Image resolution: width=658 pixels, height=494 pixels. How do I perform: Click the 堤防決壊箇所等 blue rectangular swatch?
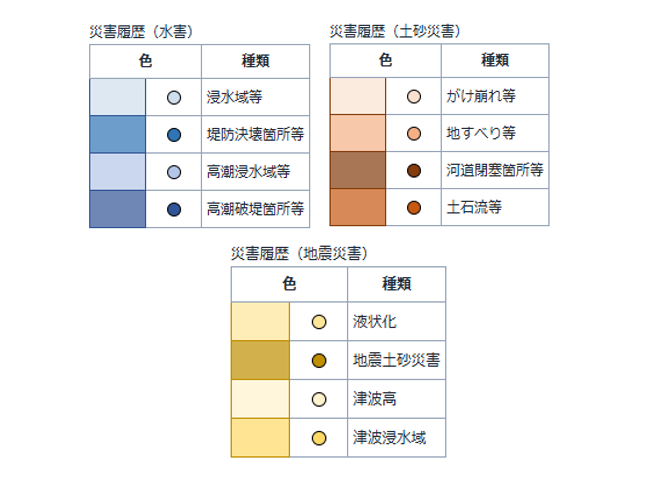click(x=117, y=135)
